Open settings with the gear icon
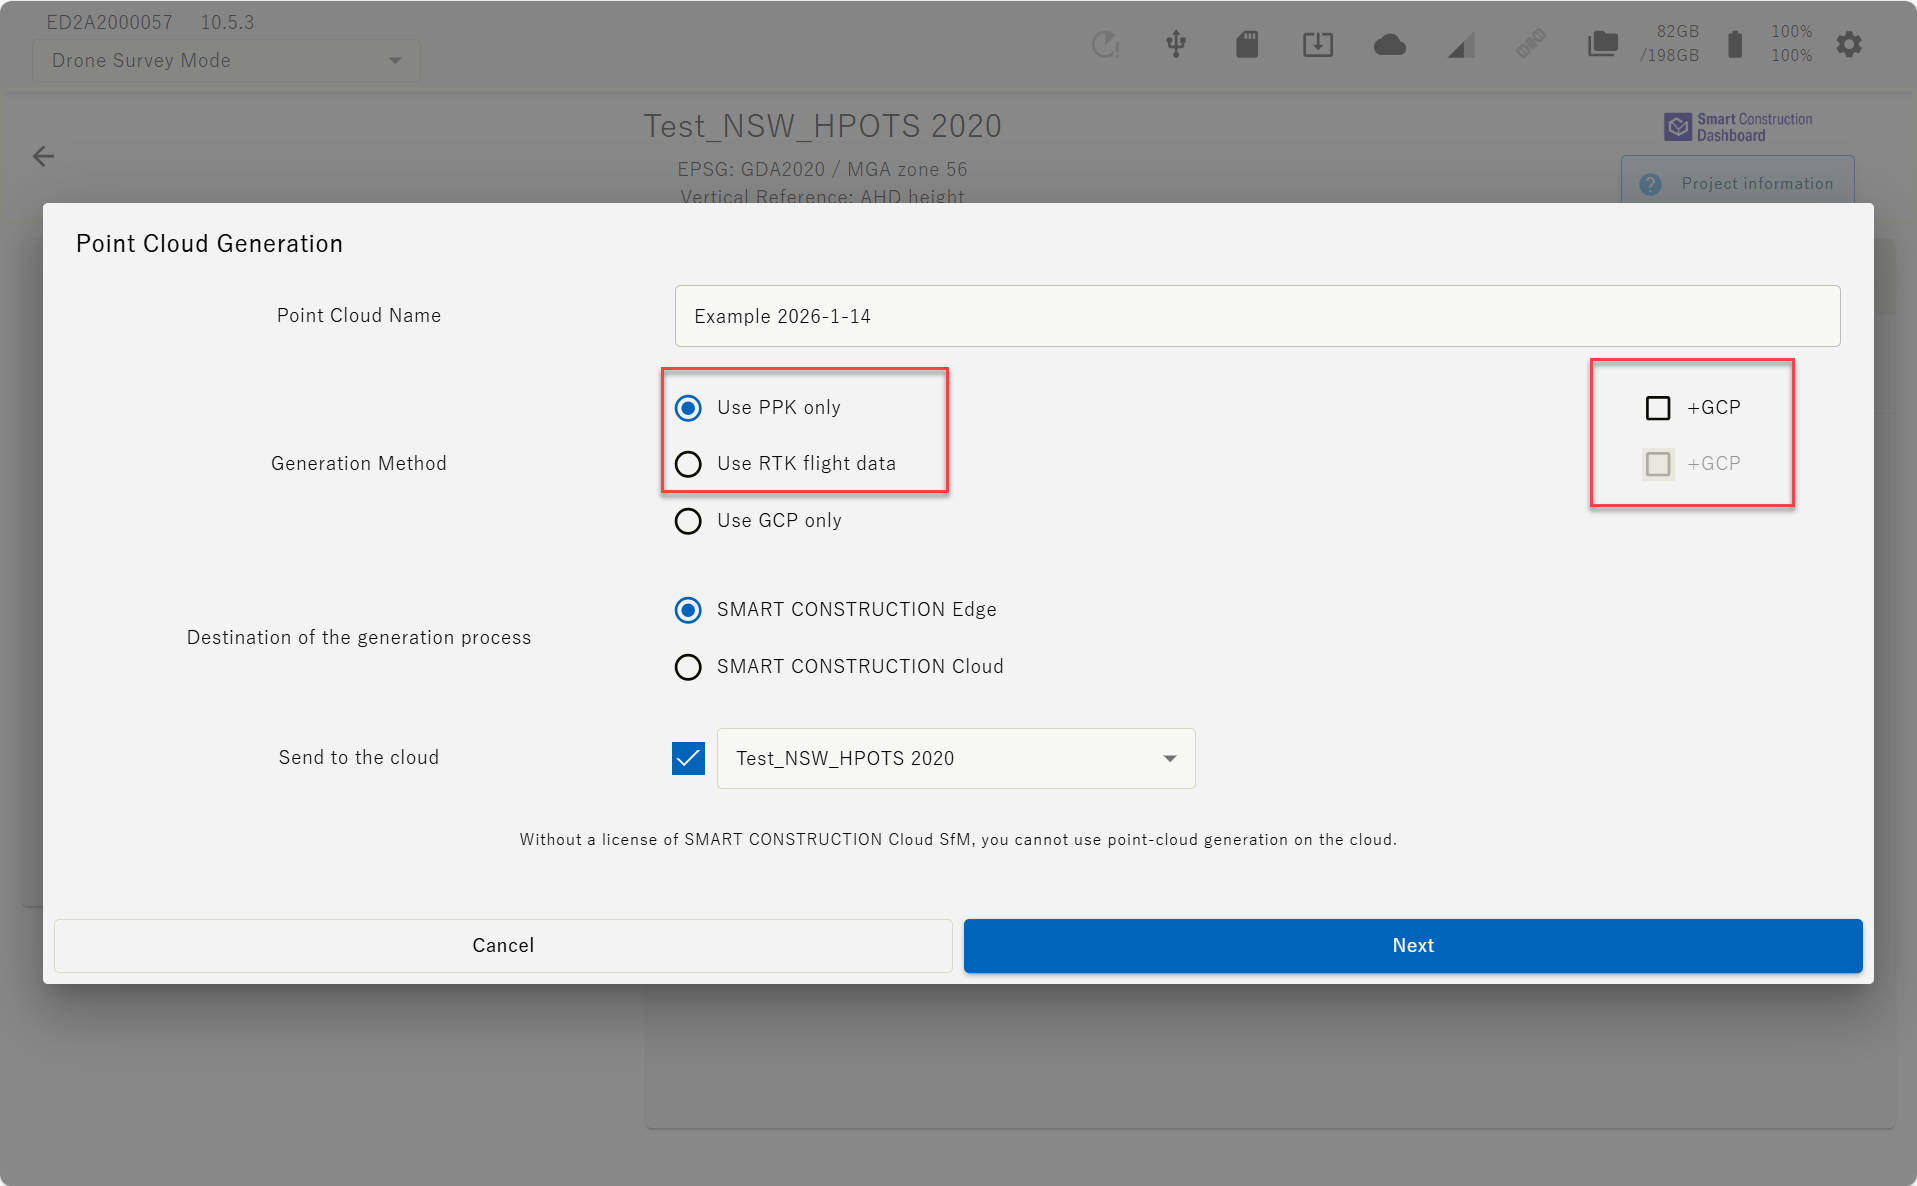 (x=1849, y=44)
